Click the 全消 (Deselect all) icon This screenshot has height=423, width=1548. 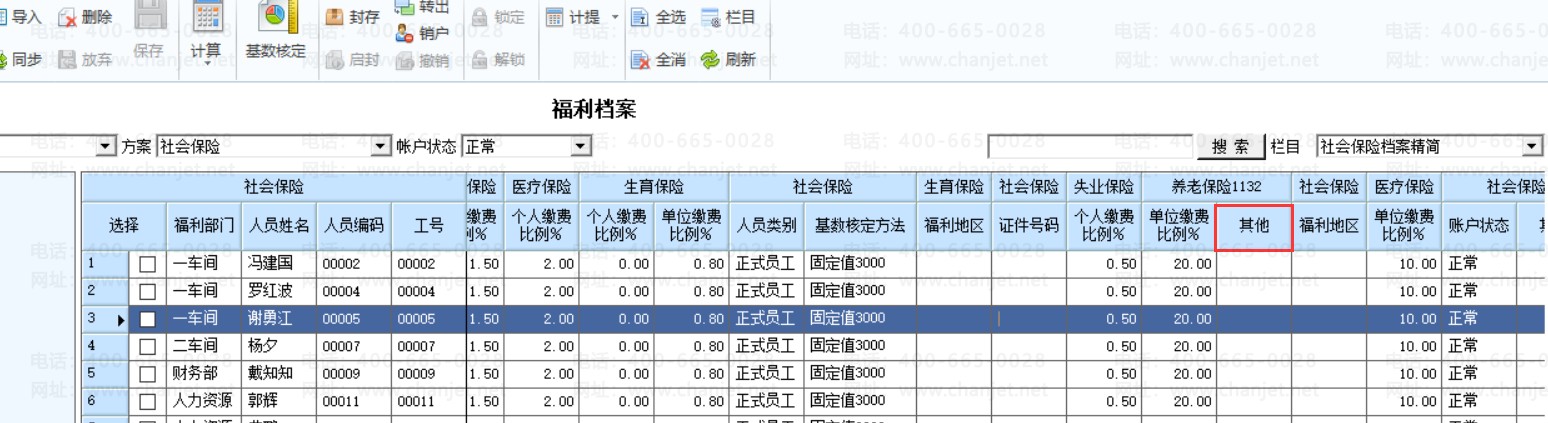(640, 60)
